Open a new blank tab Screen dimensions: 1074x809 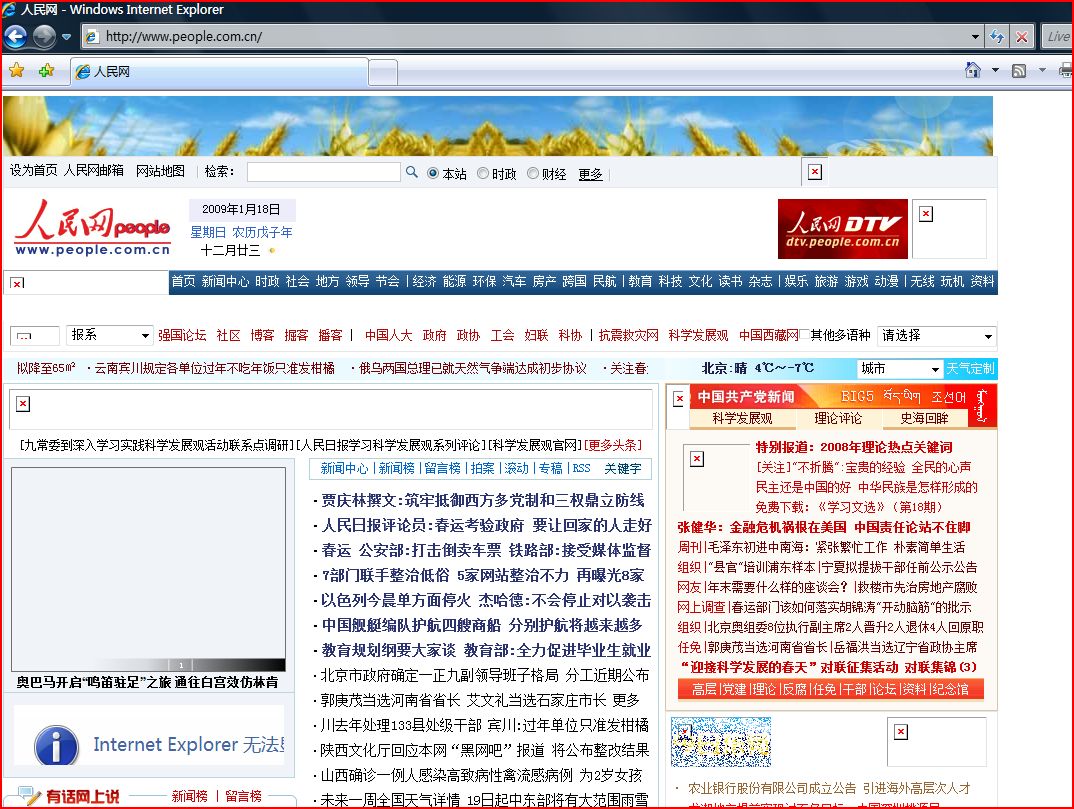pos(383,72)
